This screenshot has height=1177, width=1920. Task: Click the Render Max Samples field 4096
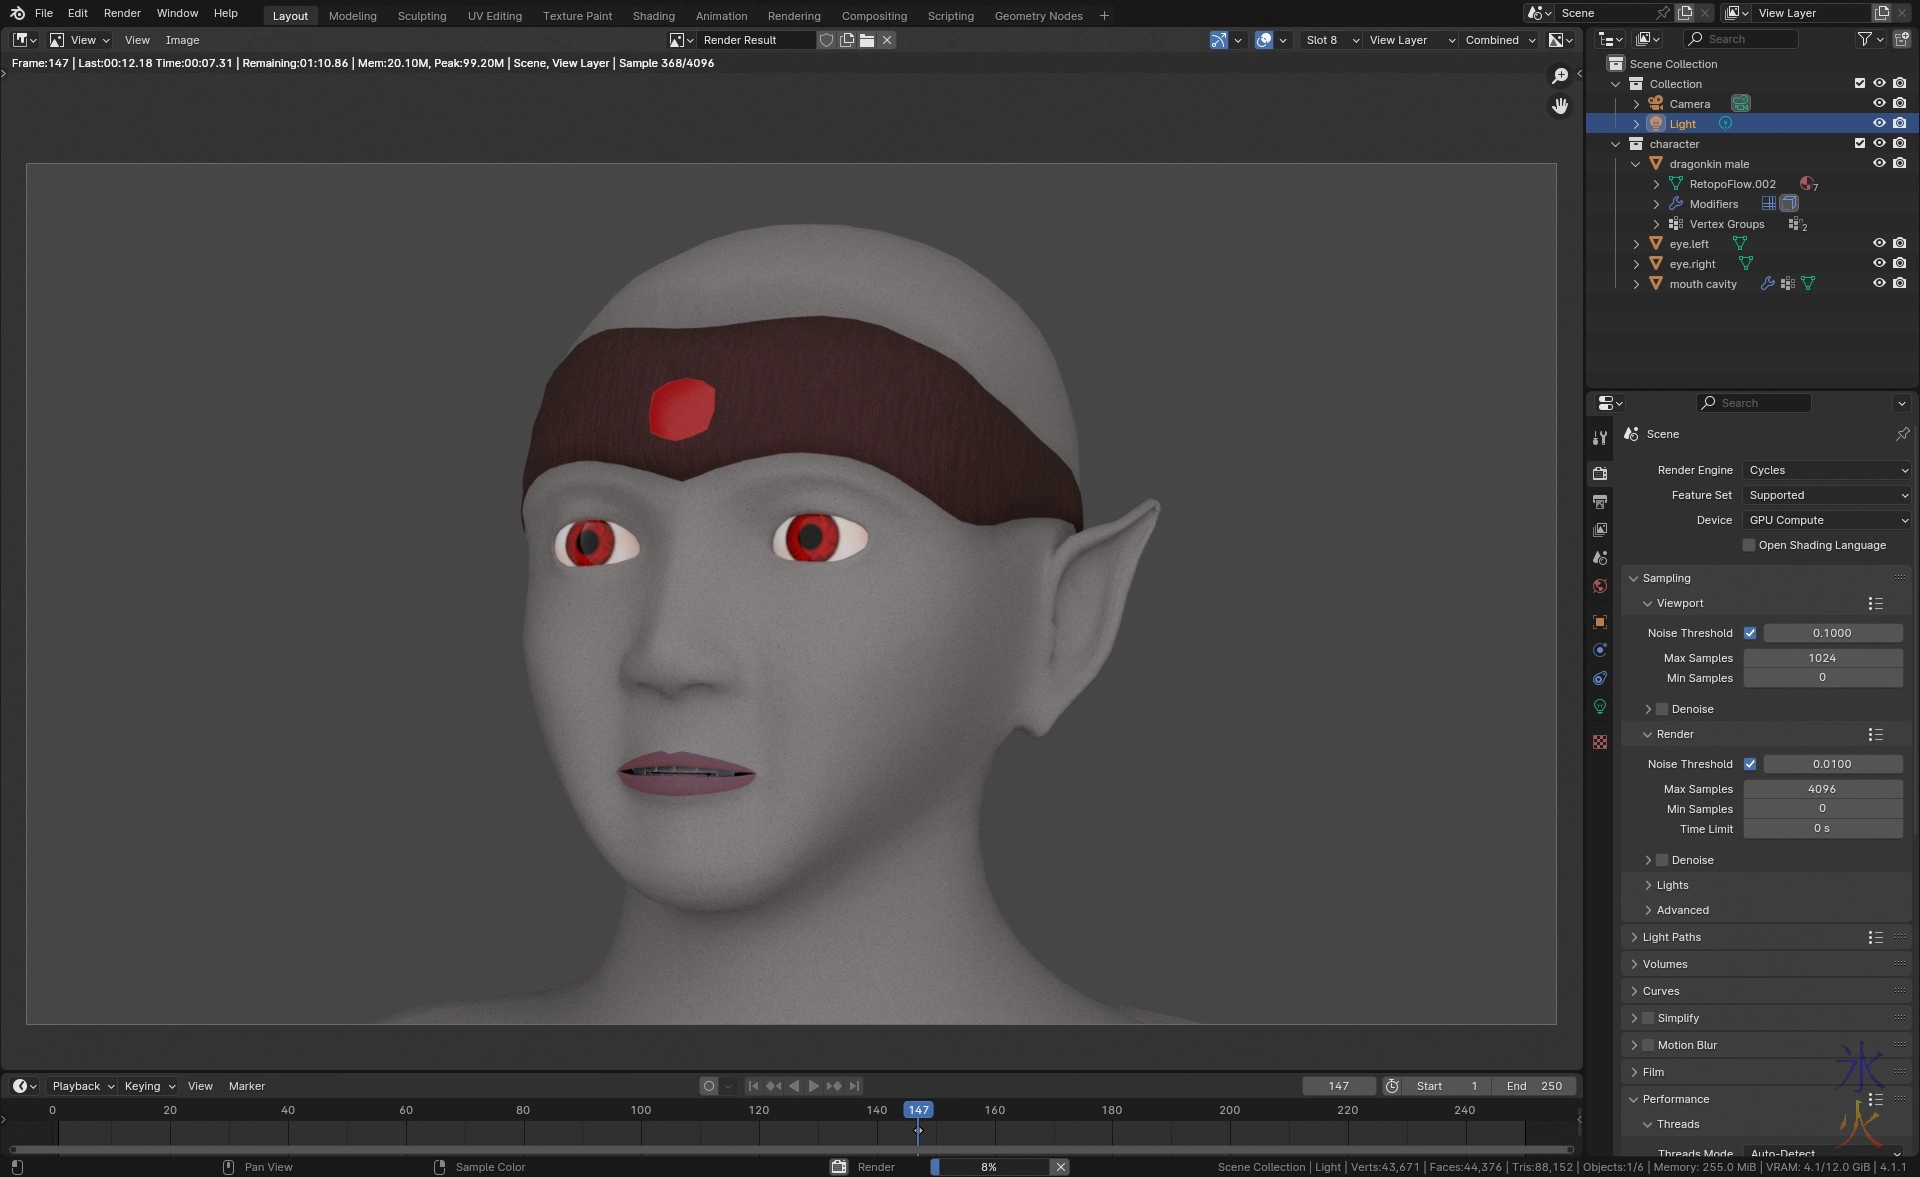1822,789
